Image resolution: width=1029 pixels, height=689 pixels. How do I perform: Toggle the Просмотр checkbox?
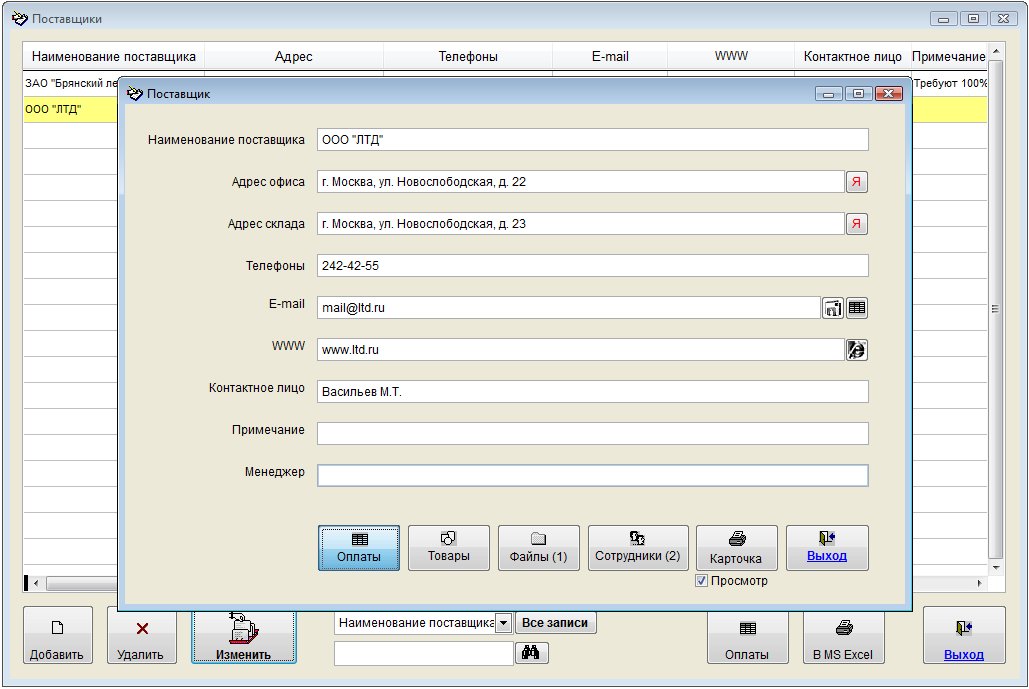[702, 581]
